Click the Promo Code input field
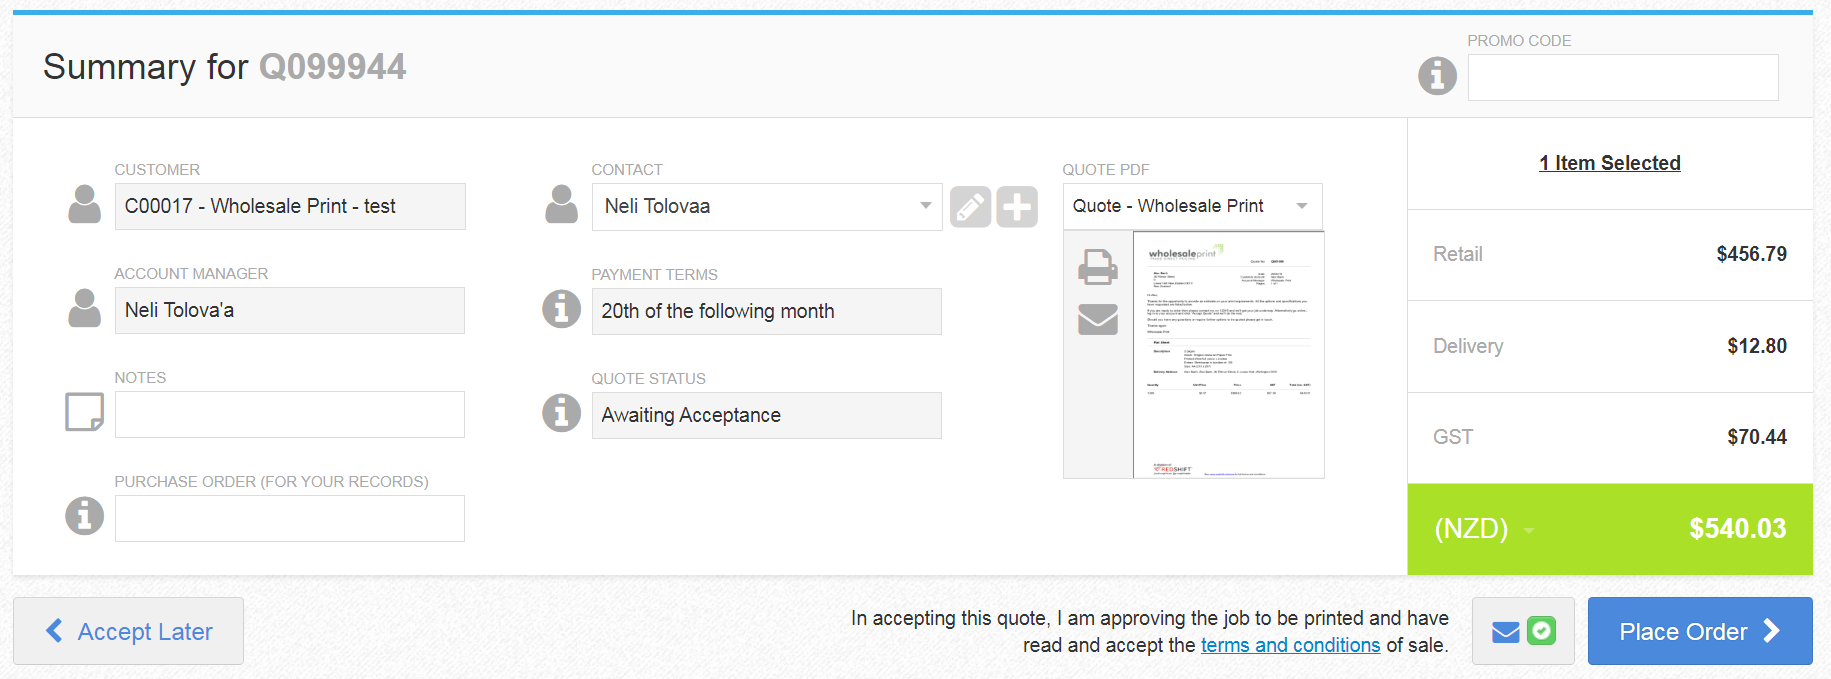1831x679 pixels. pyautogui.click(x=1622, y=77)
